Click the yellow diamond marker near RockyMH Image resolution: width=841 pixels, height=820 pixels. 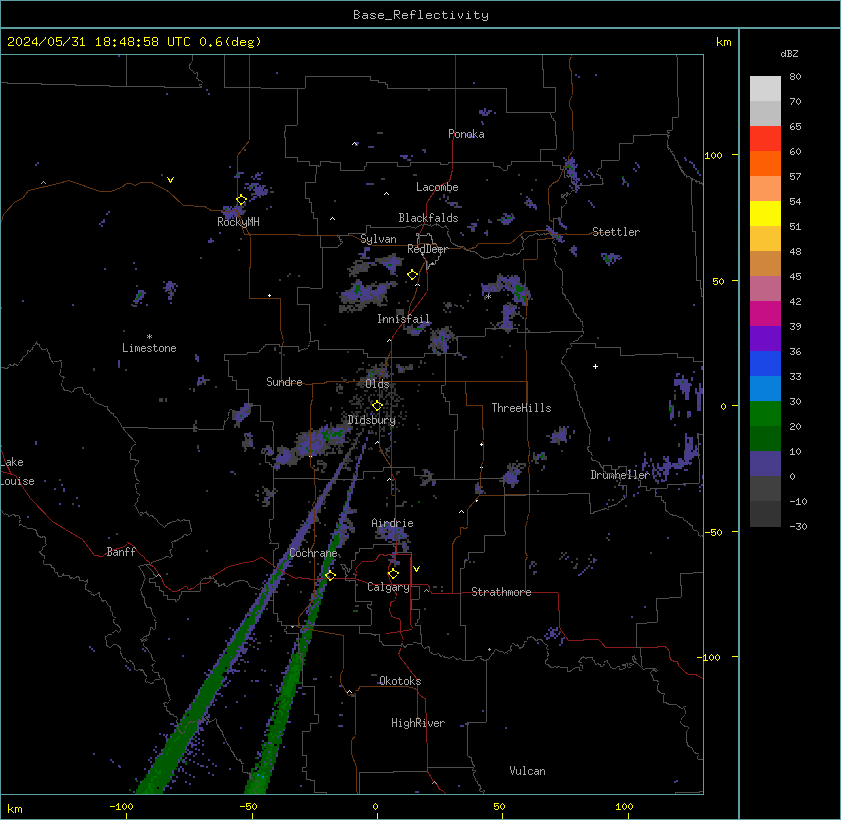tap(241, 200)
